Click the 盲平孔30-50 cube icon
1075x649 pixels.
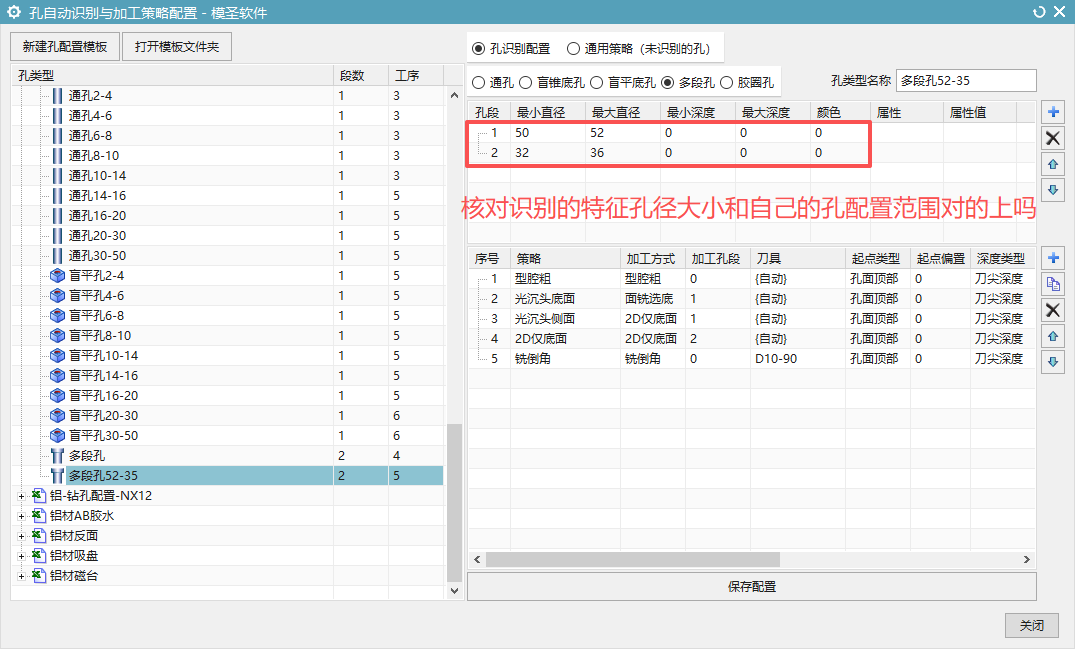pos(58,435)
